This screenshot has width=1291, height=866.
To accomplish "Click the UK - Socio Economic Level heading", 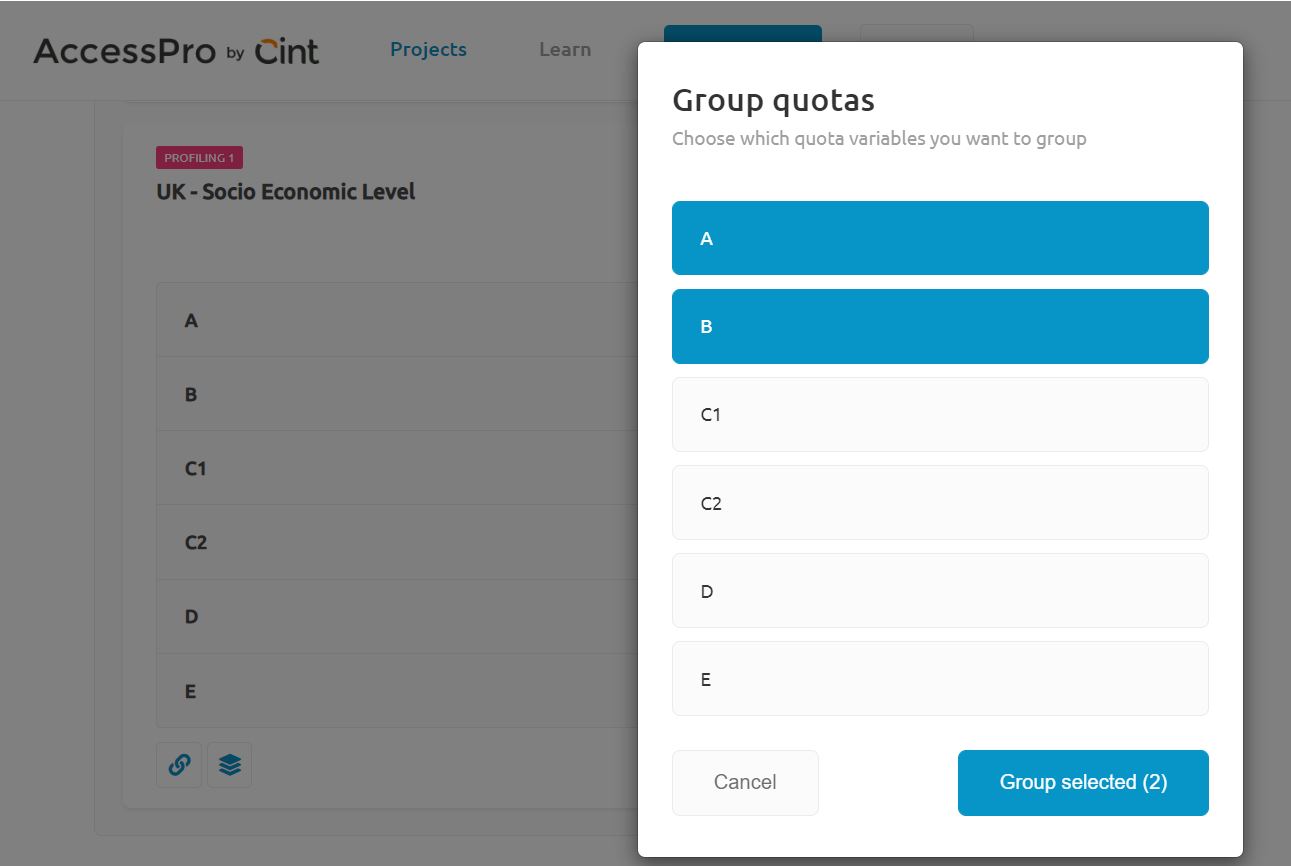I will (285, 192).
